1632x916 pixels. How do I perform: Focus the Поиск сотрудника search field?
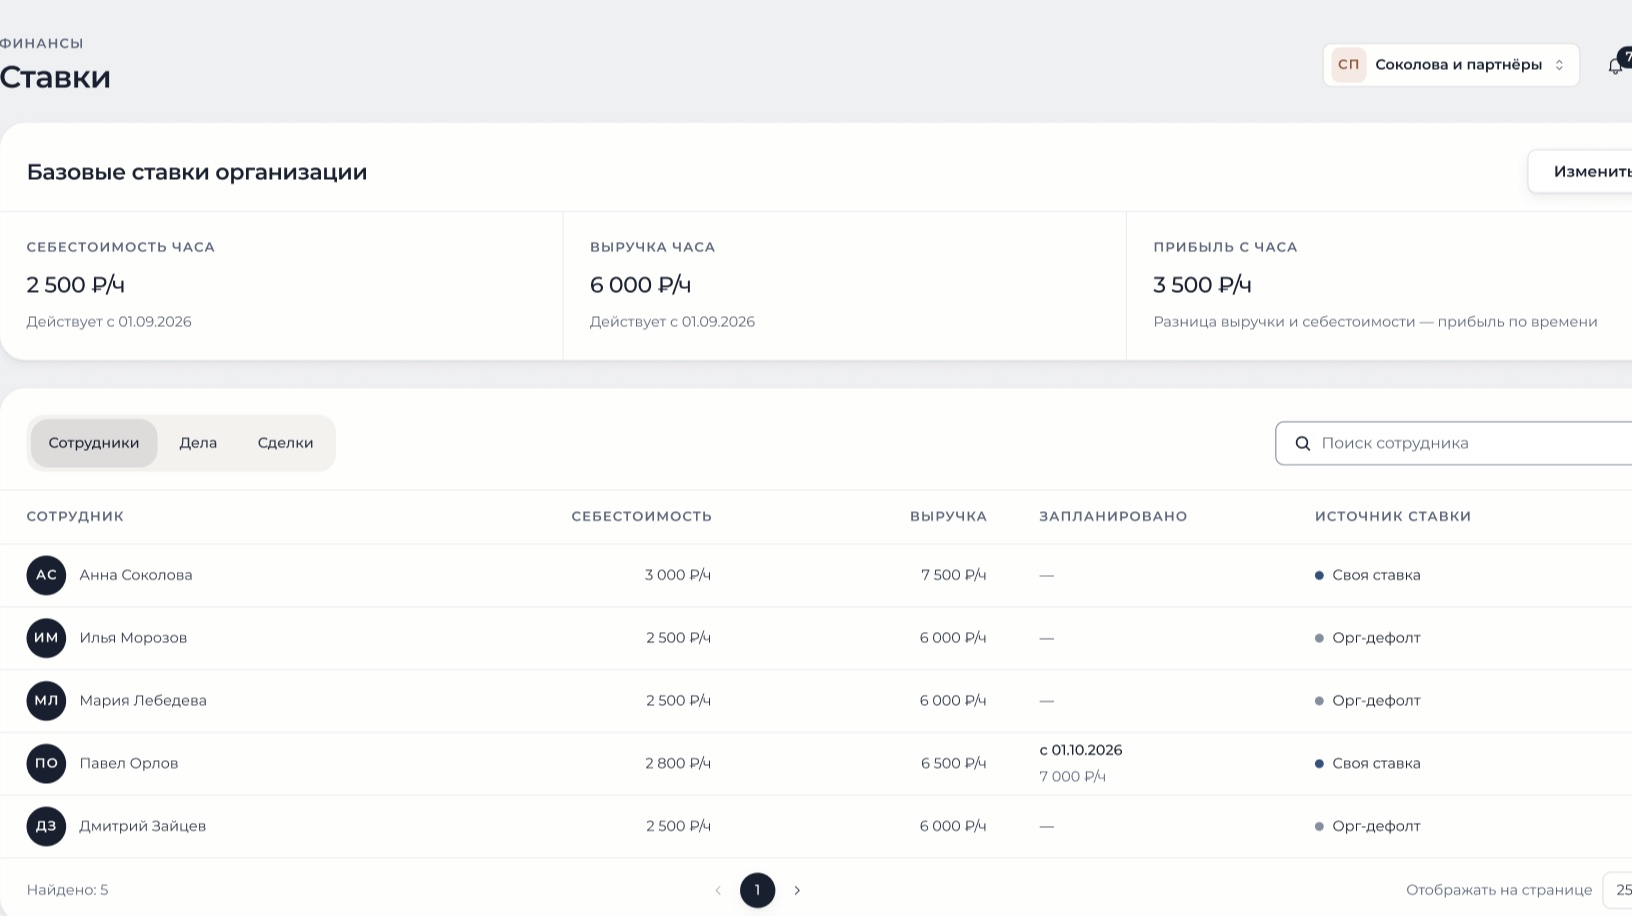[1454, 443]
